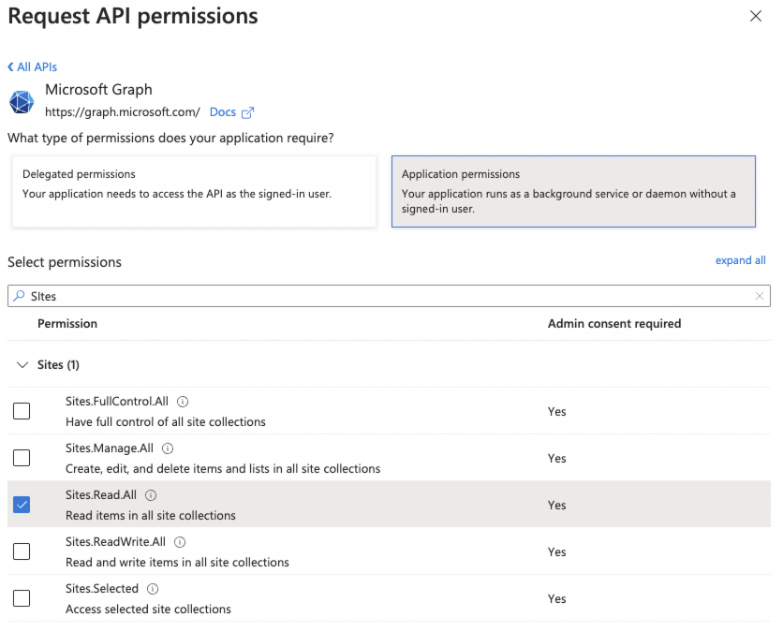This screenshot has width=784, height=632.
Task: Enable the Sites.FullControl.All checkbox
Action: pos(21,411)
